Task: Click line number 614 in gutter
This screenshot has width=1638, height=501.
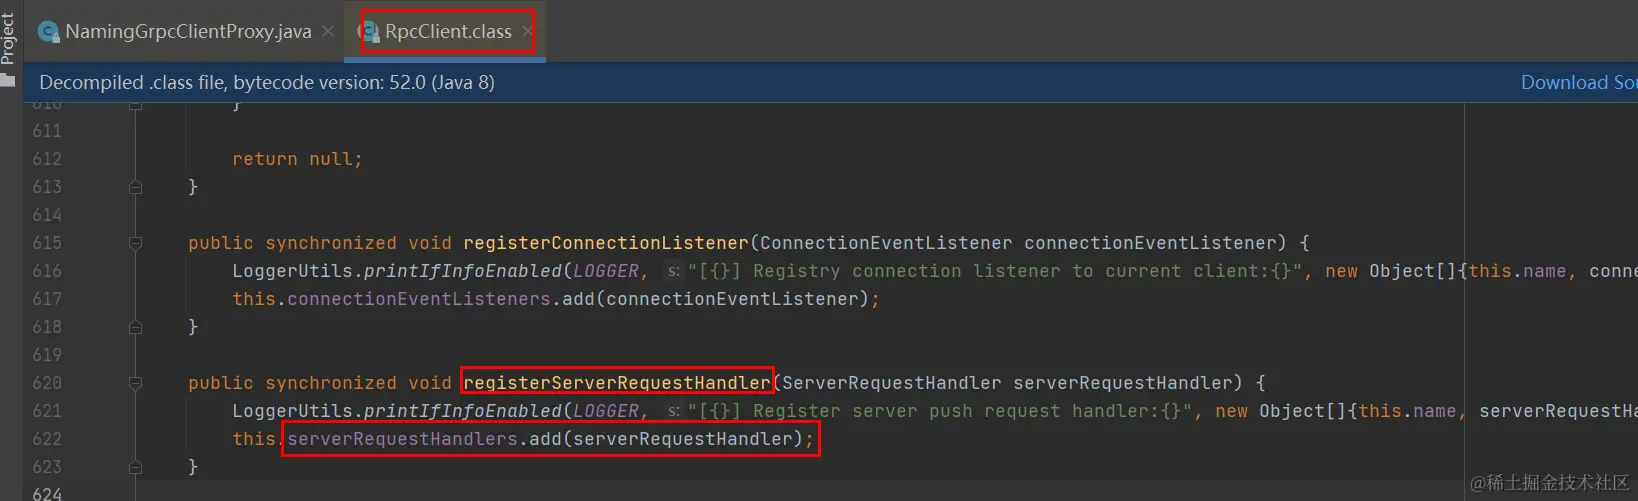Action: [47, 215]
